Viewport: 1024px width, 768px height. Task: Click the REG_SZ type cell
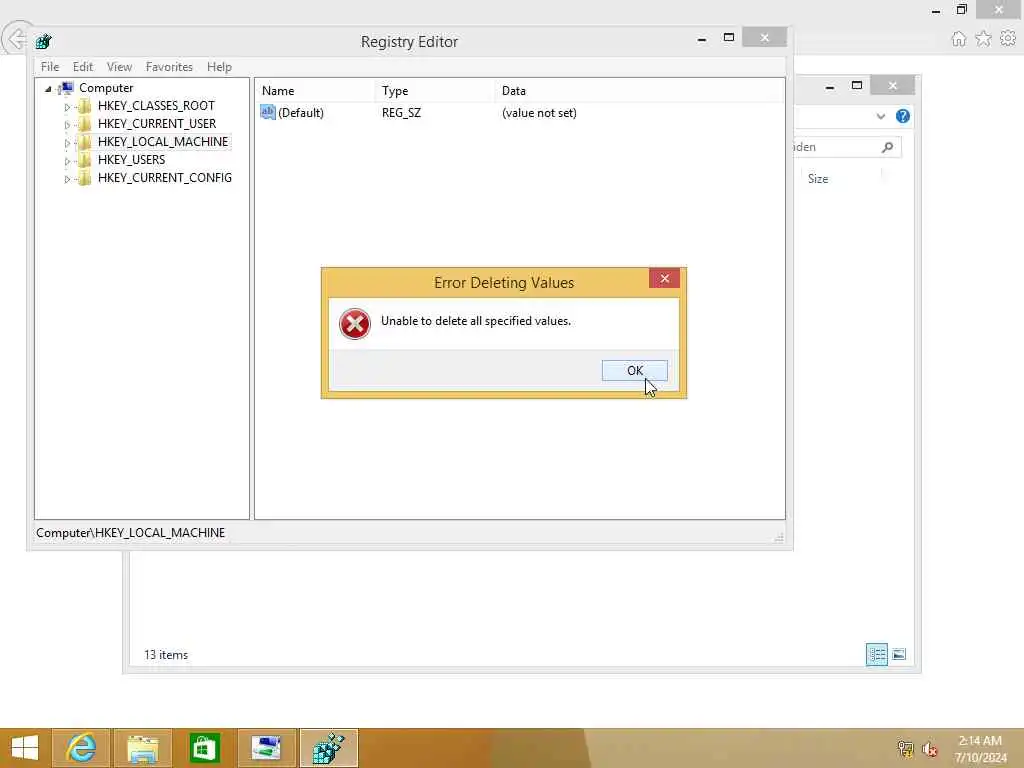pos(401,113)
